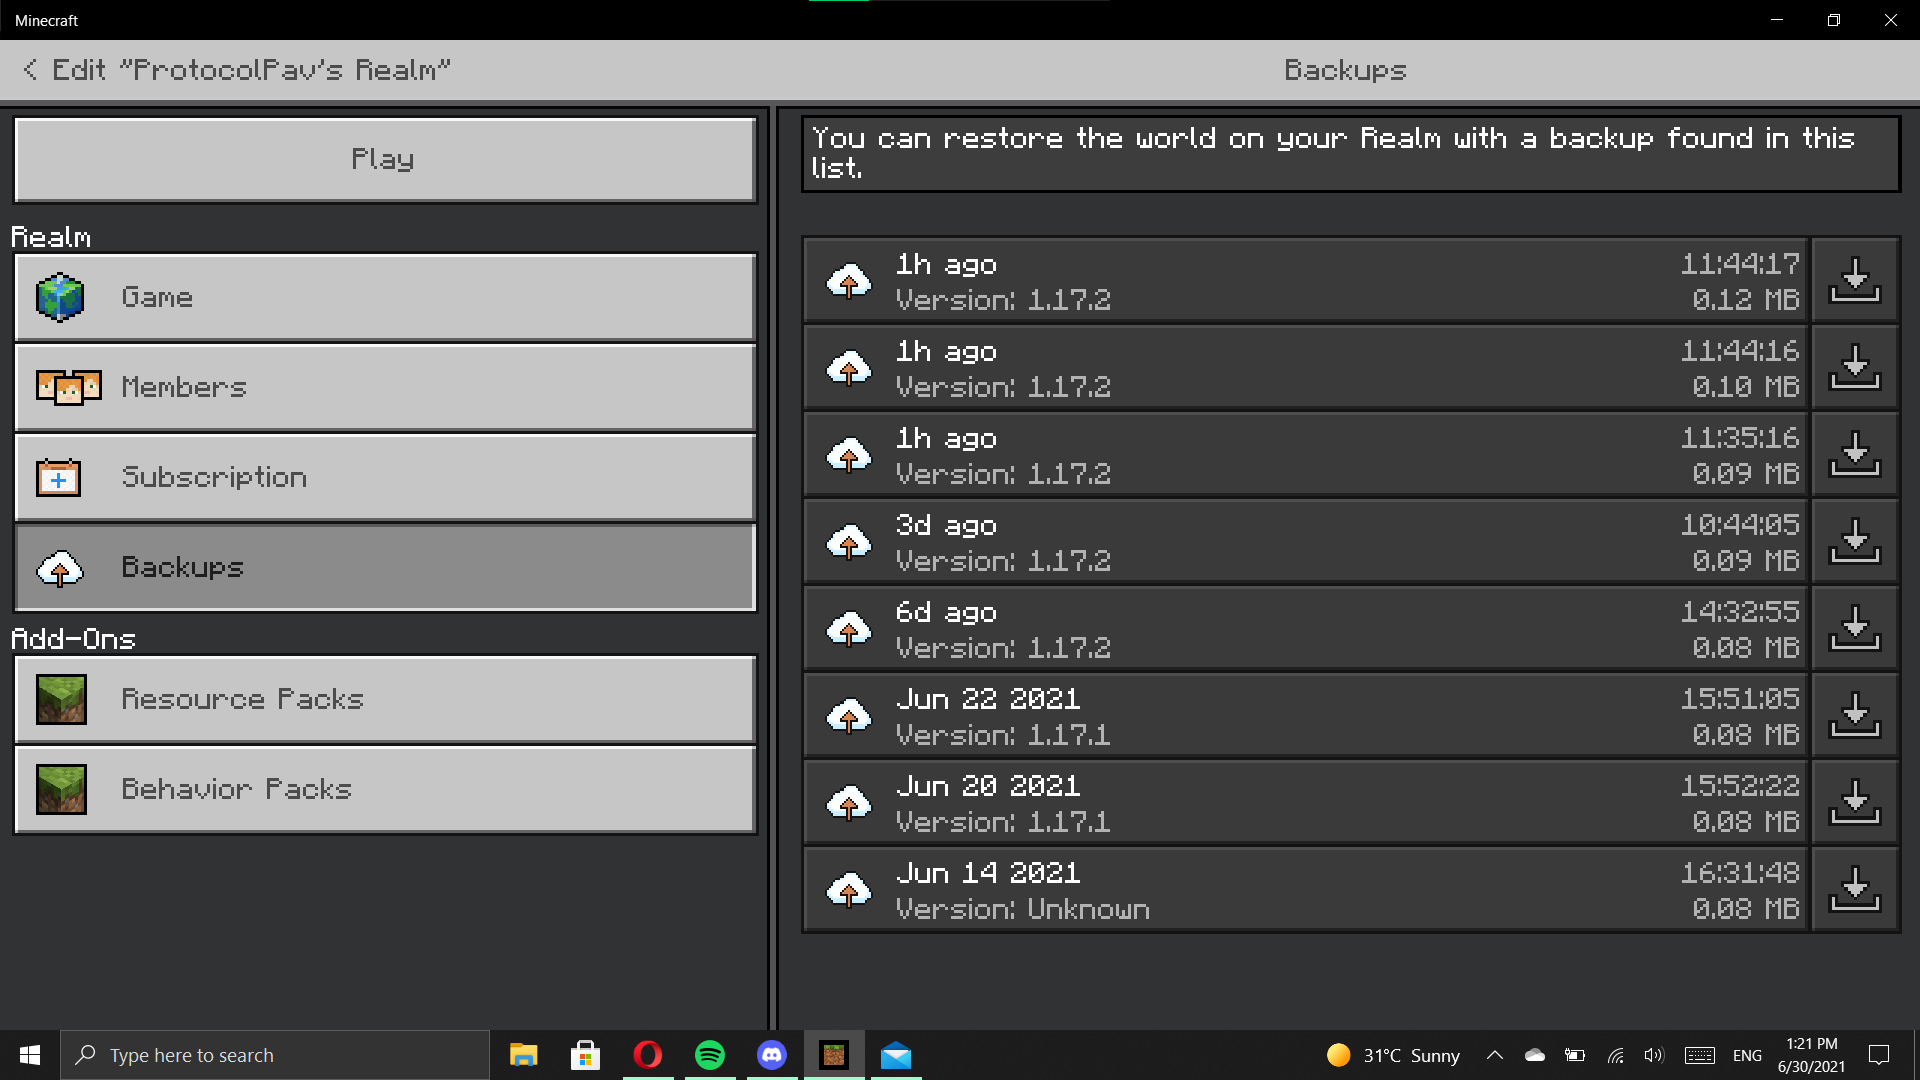The image size is (1920, 1080).
Task: Download the Jun 22 2021 backup
Action: coord(1855,715)
